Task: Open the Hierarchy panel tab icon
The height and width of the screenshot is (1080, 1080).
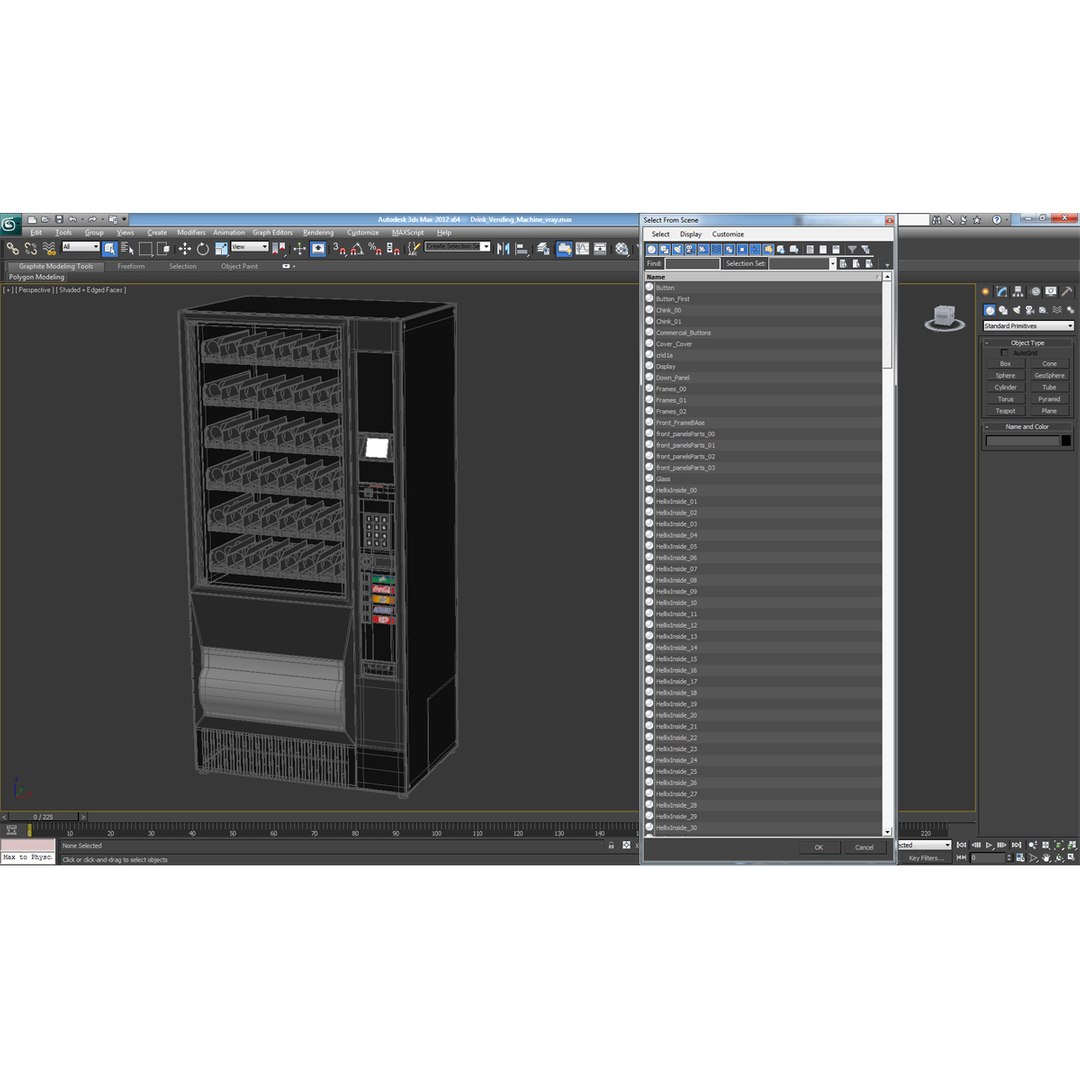Action: pos(1018,292)
